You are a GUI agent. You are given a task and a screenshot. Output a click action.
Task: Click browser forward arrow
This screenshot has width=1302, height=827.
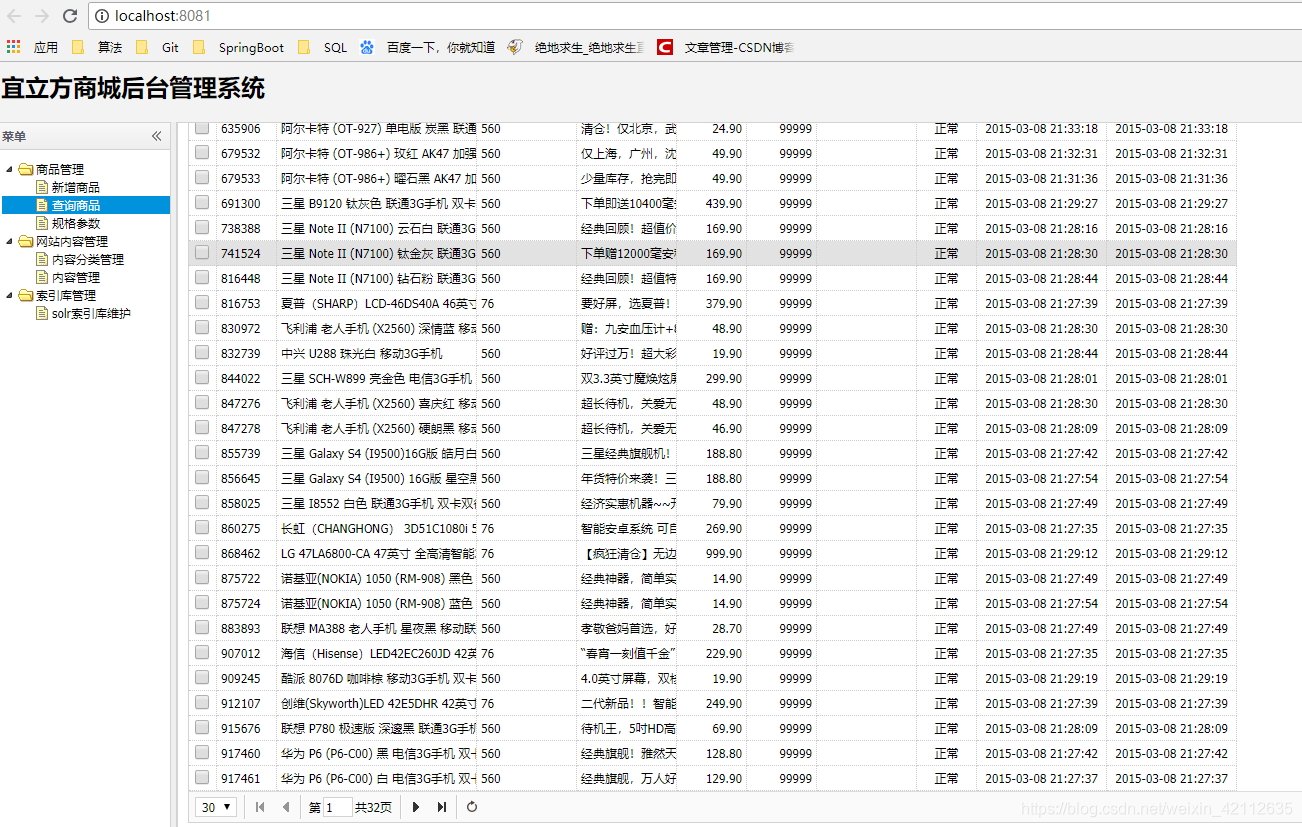tap(42, 16)
